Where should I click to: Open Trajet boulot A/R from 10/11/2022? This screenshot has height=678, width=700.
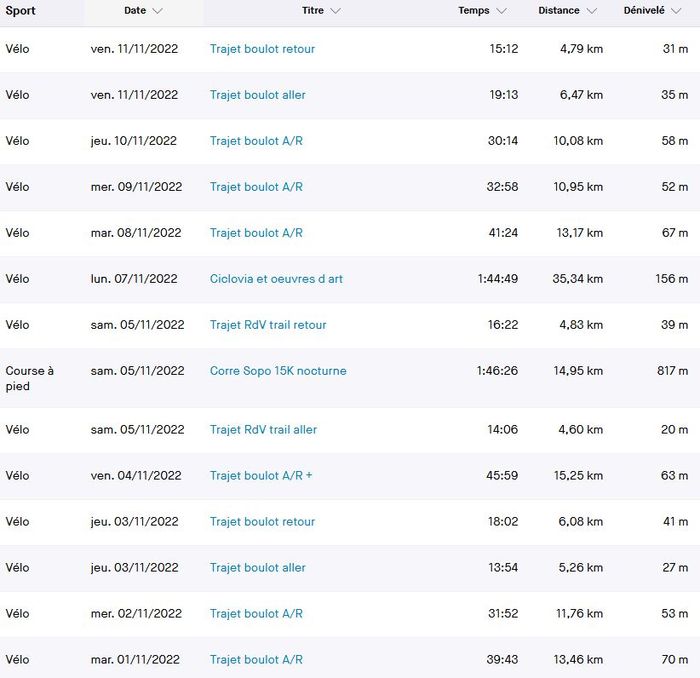[256, 141]
